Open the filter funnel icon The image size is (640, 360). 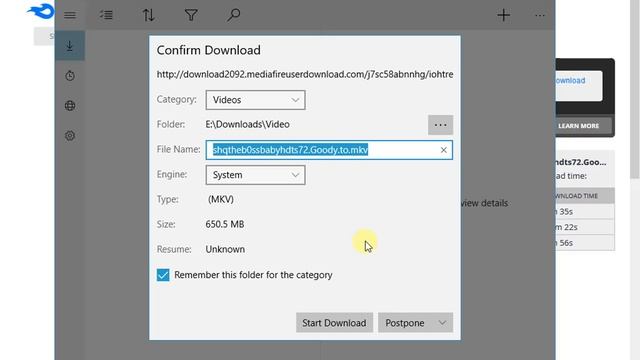pyautogui.click(x=191, y=15)
